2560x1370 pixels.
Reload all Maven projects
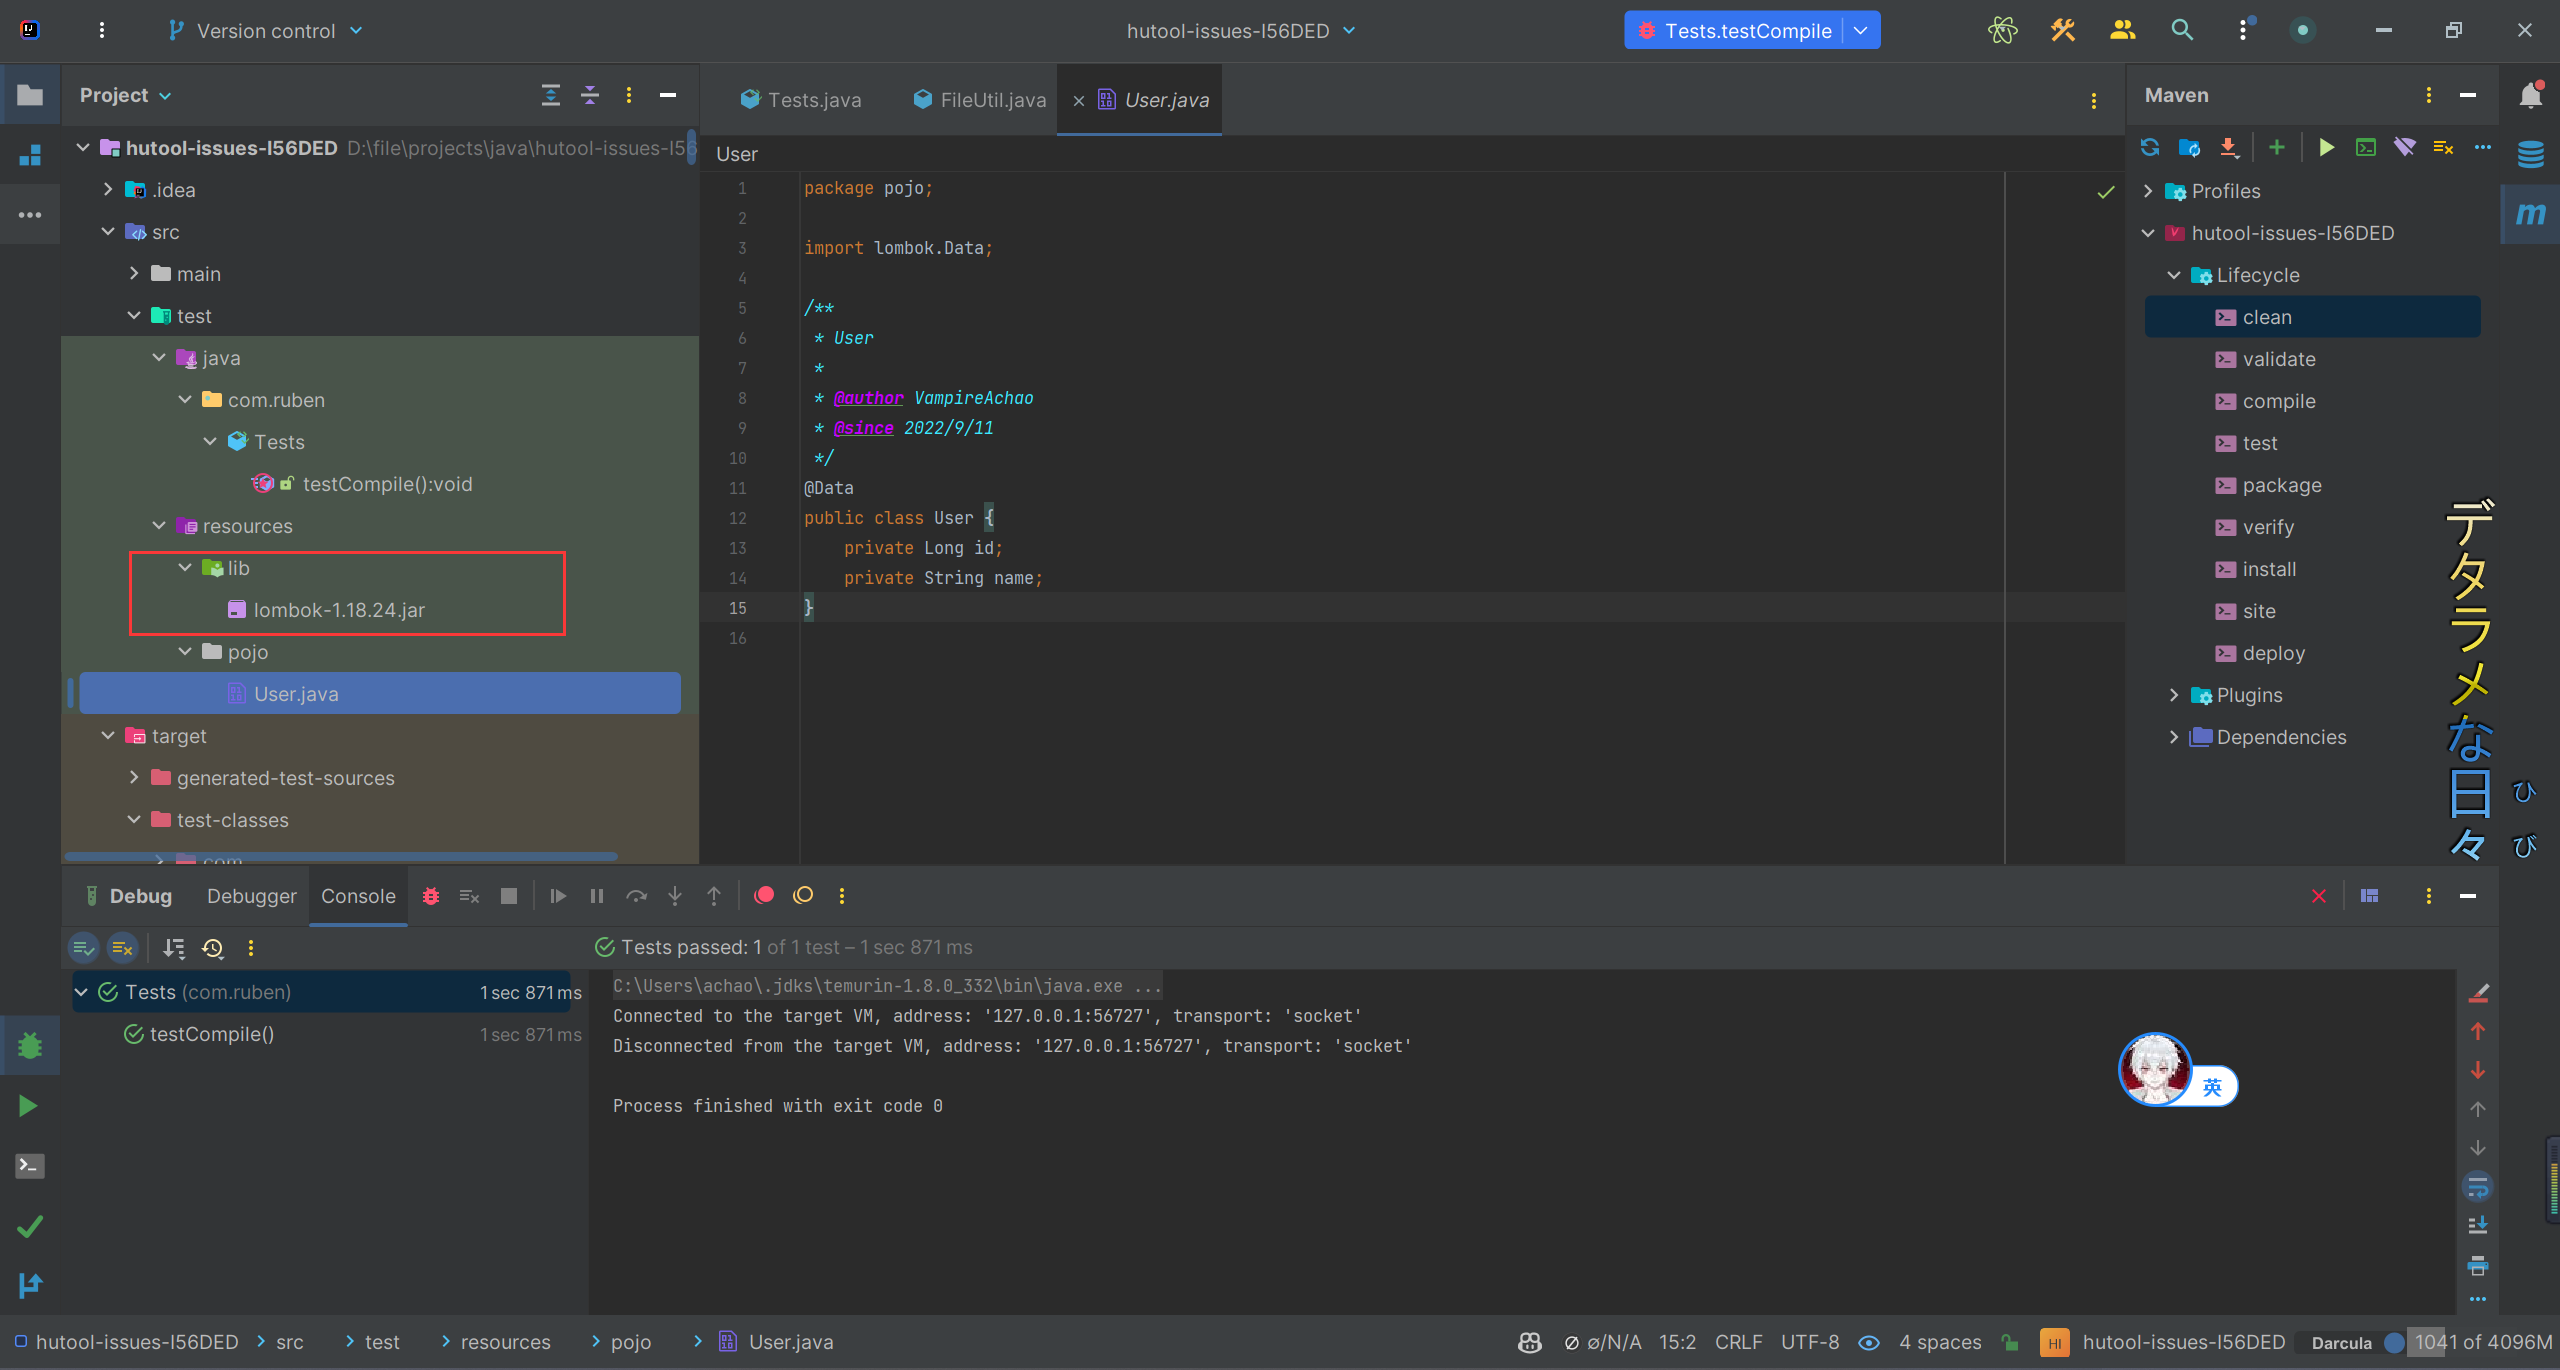pos(2149,148)
